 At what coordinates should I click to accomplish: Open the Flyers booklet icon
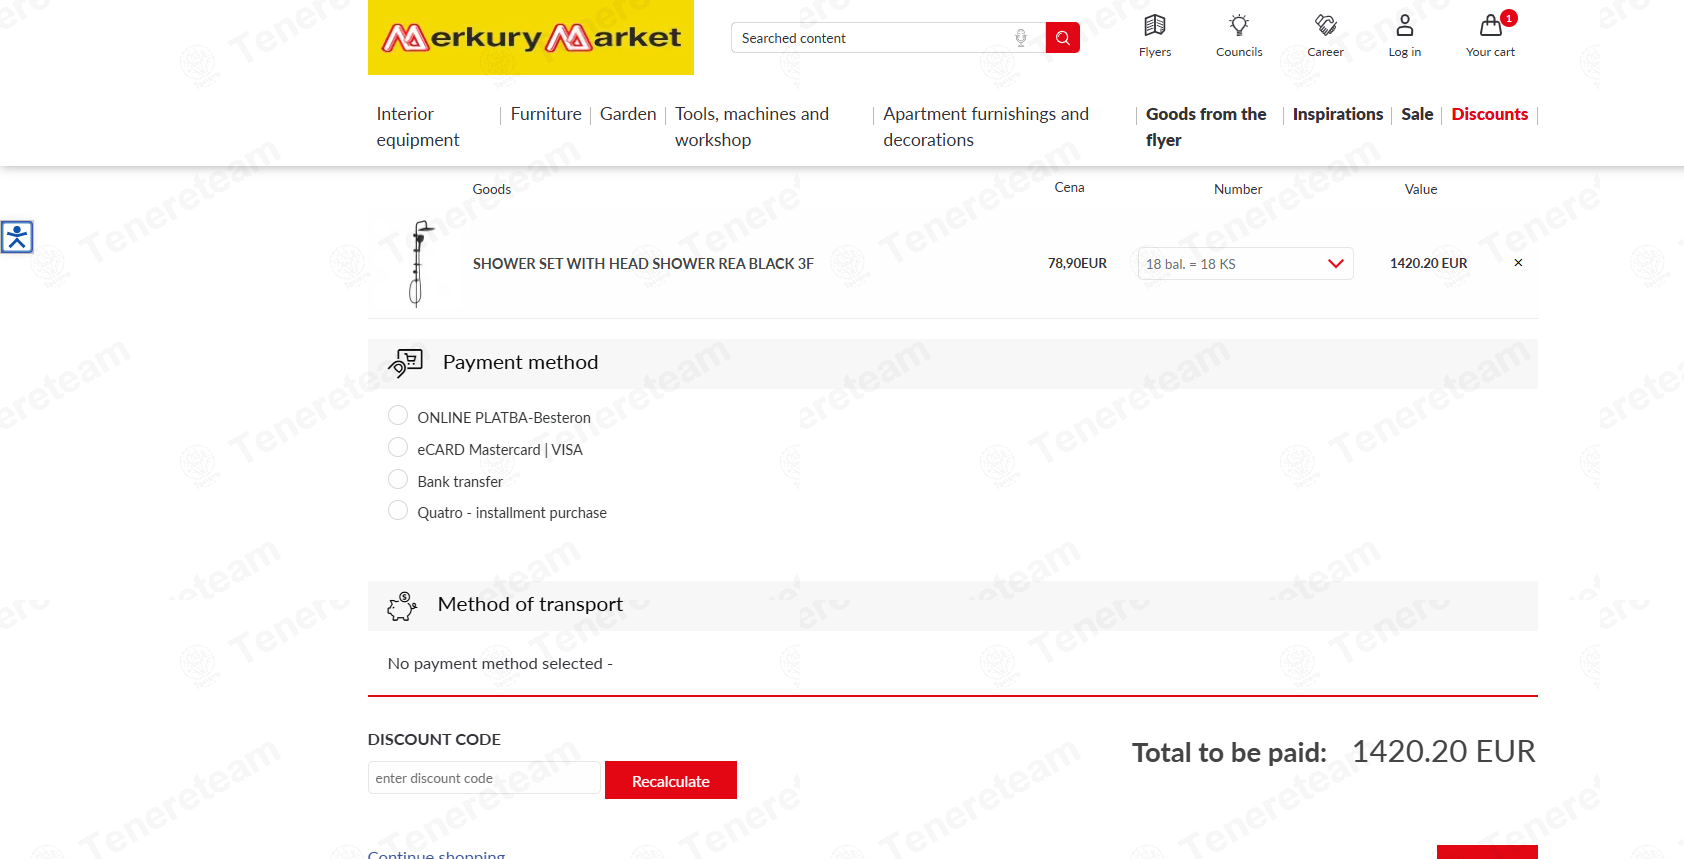1155,25
